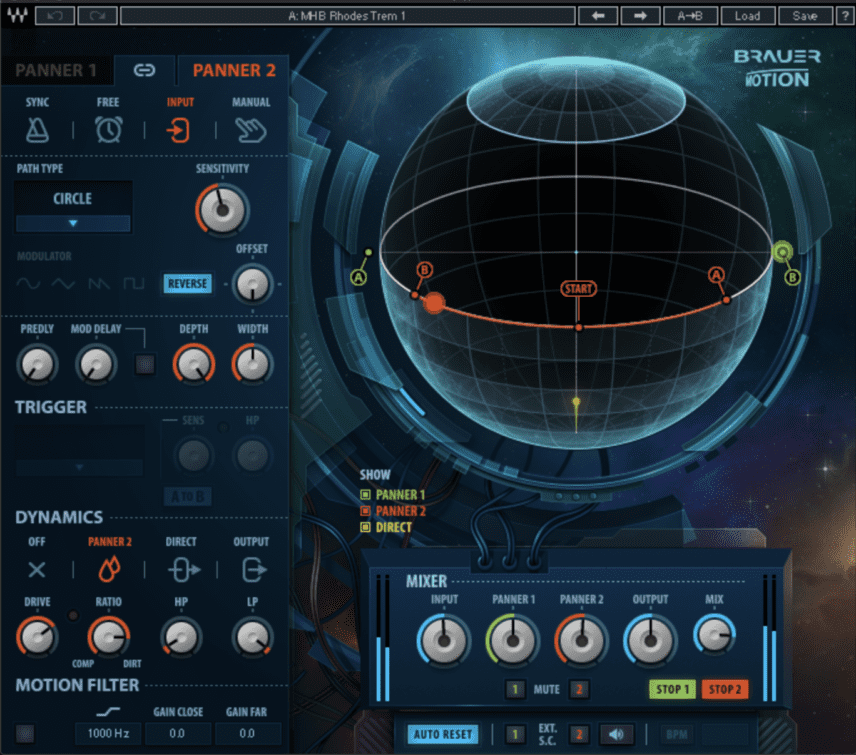Click green A marker of Panner 1
856x755 pixels.
tap(358, 277)
